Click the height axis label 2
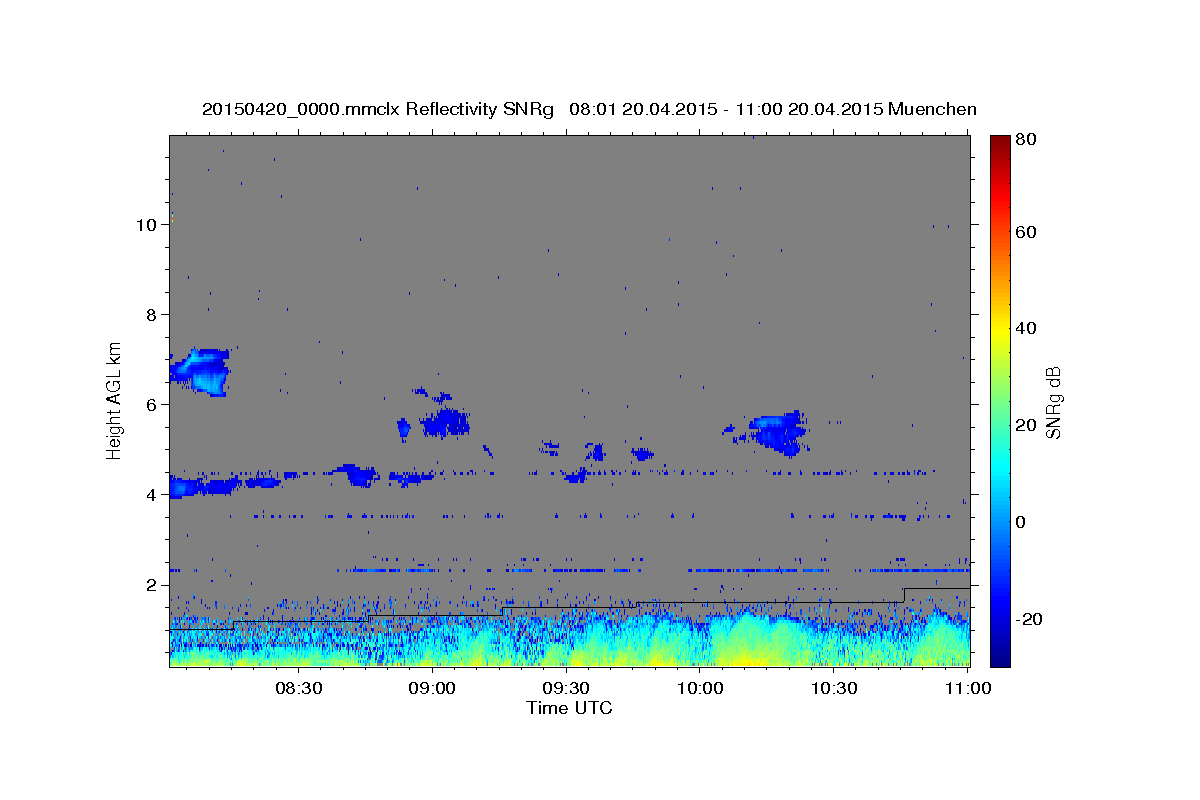The width and height of the screenshot is (1200, 800). click(x=153, y=584)
